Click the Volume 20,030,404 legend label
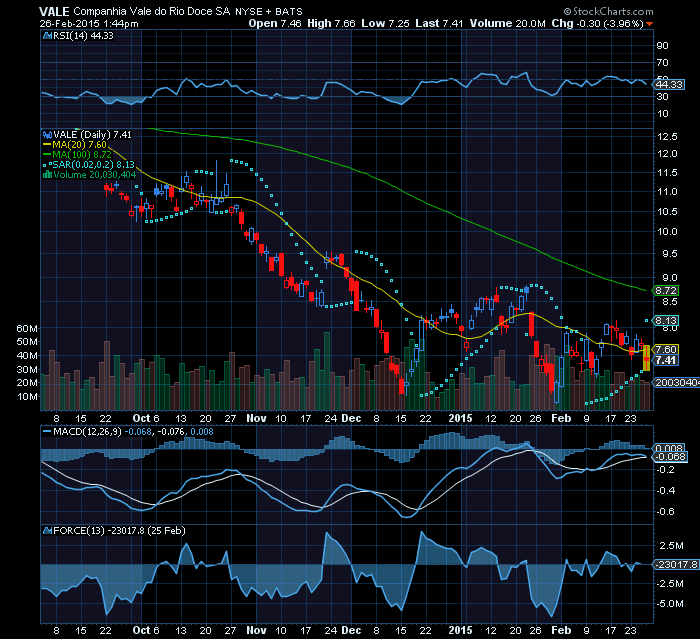700x639 pixels. [94, 175]
